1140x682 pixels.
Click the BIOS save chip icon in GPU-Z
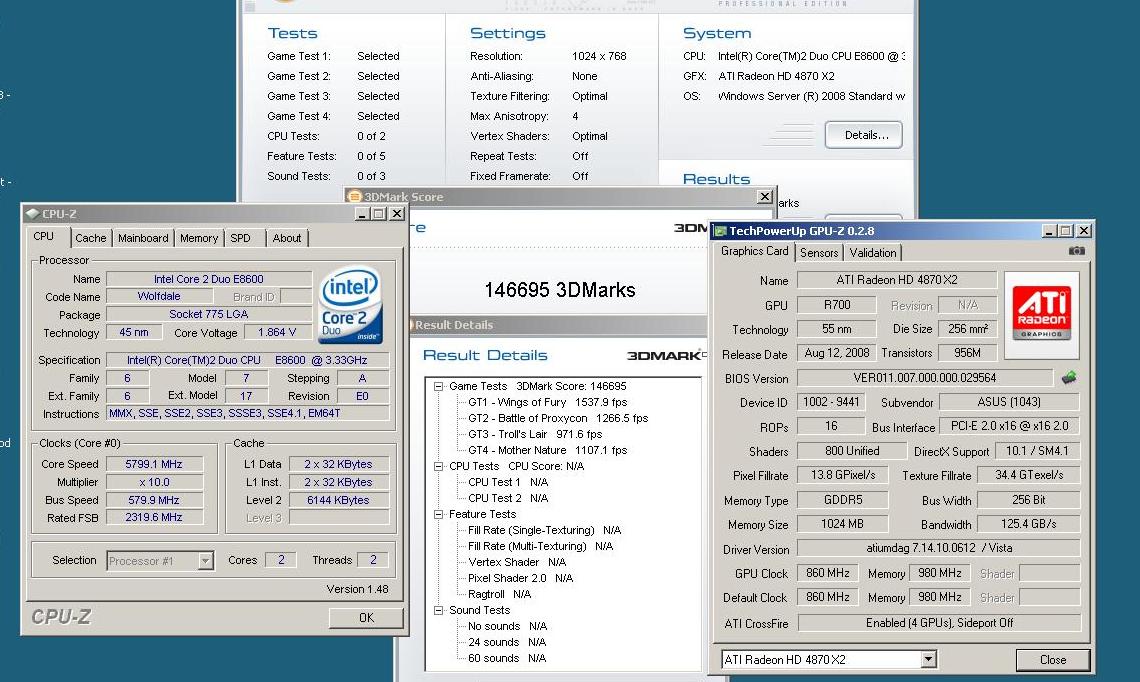tap(1069, 377)
